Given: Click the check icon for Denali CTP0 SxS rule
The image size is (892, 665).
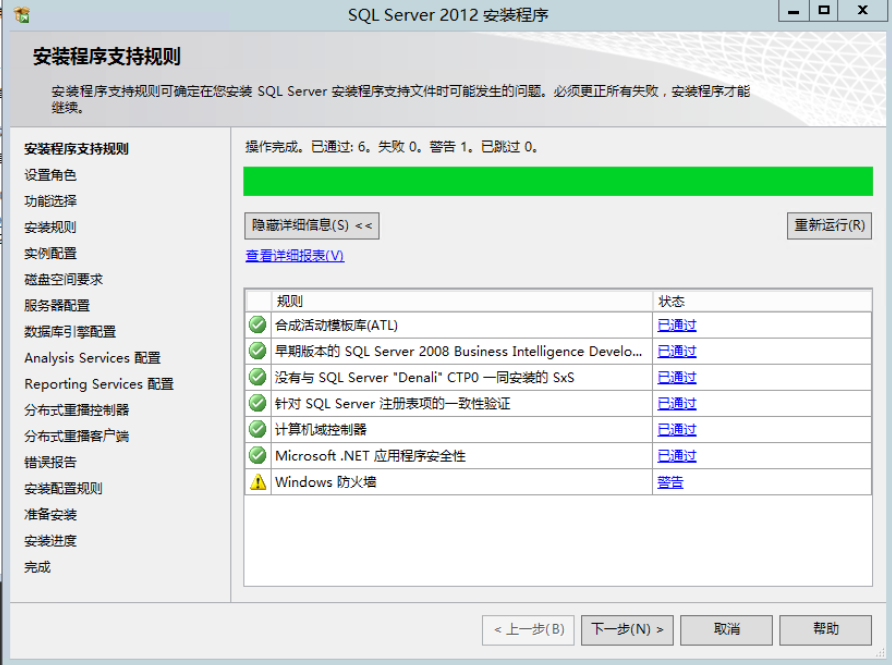Looking at the screenshot, I should (x=258, y=377).
